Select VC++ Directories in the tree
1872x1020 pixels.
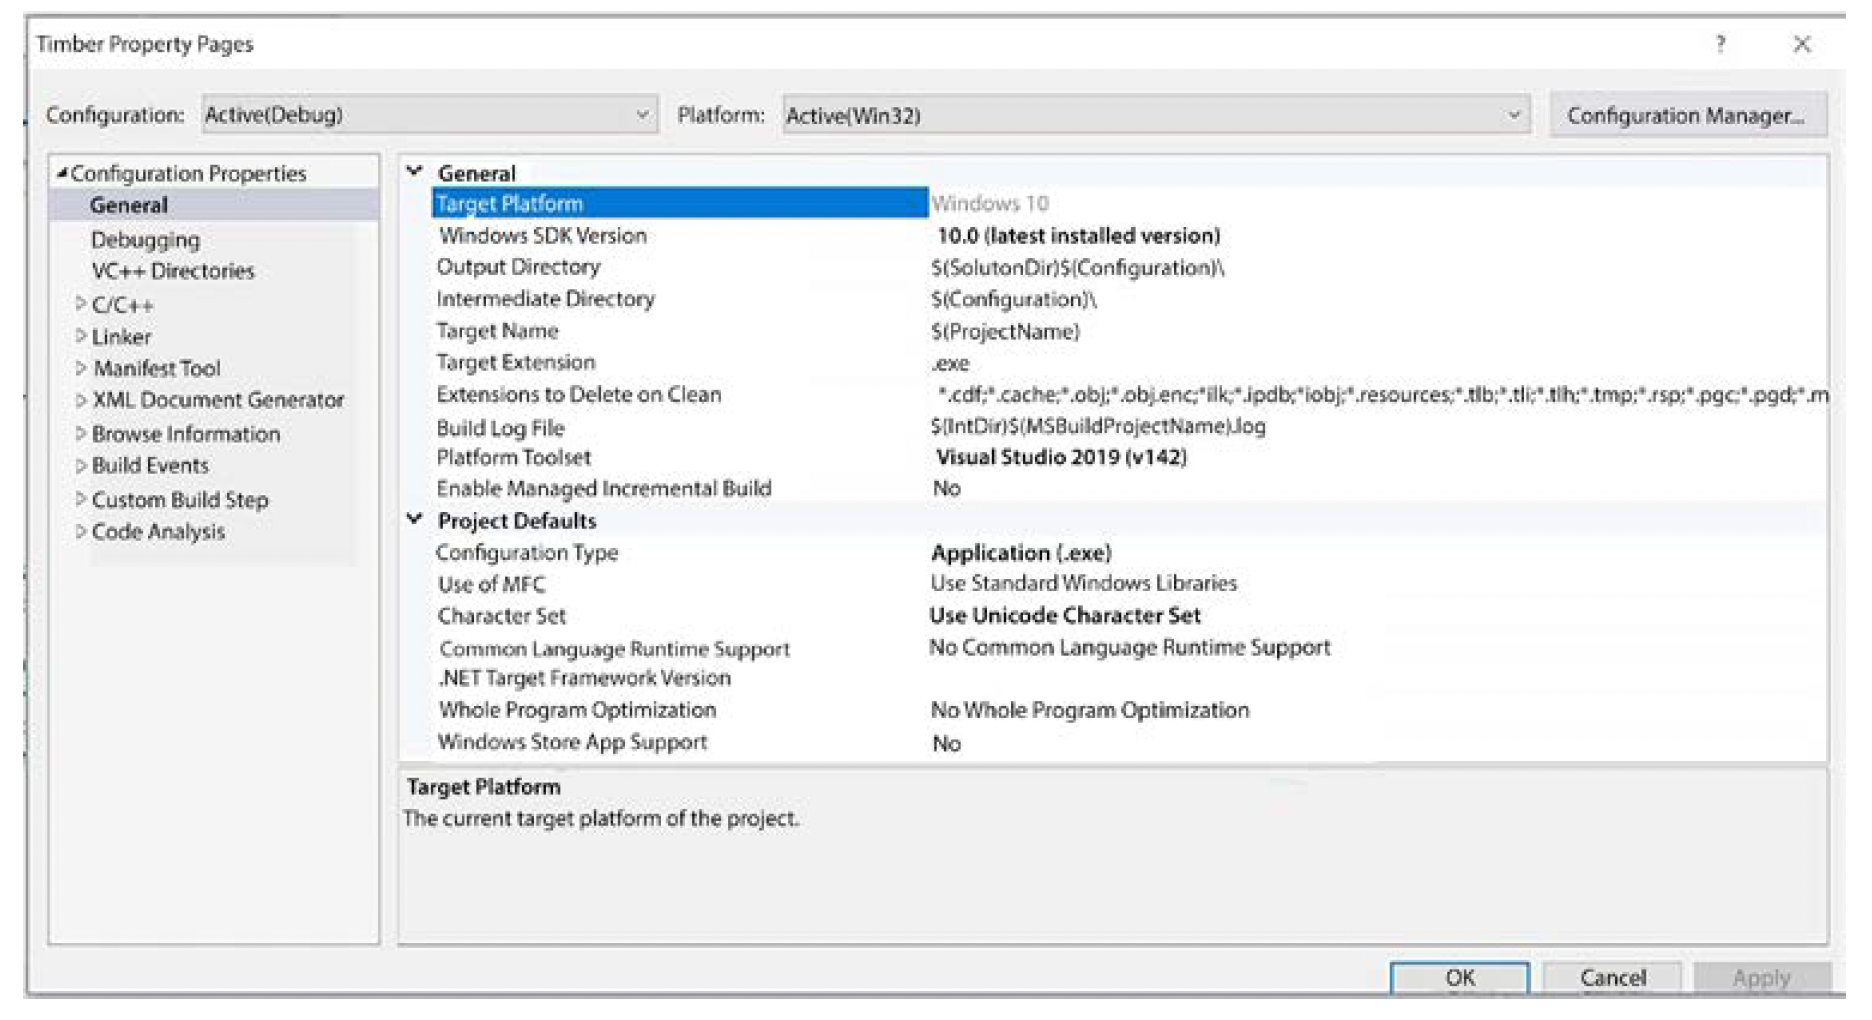pos(173,271)
